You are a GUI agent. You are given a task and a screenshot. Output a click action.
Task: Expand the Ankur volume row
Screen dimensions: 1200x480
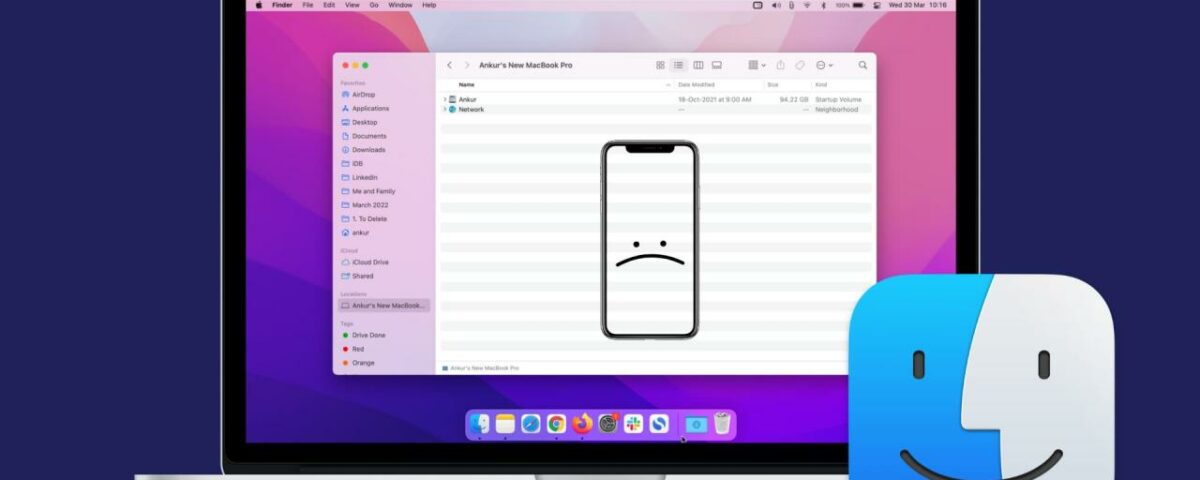click(444, 99)
